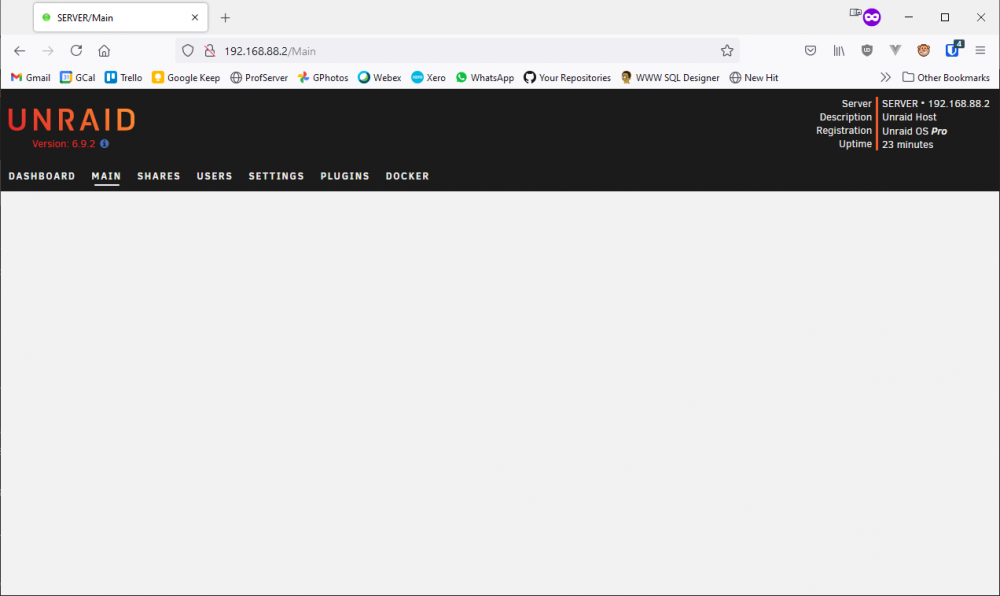
Task: Open the WWW SQL Designer bookmark
Action: (670, 78)
